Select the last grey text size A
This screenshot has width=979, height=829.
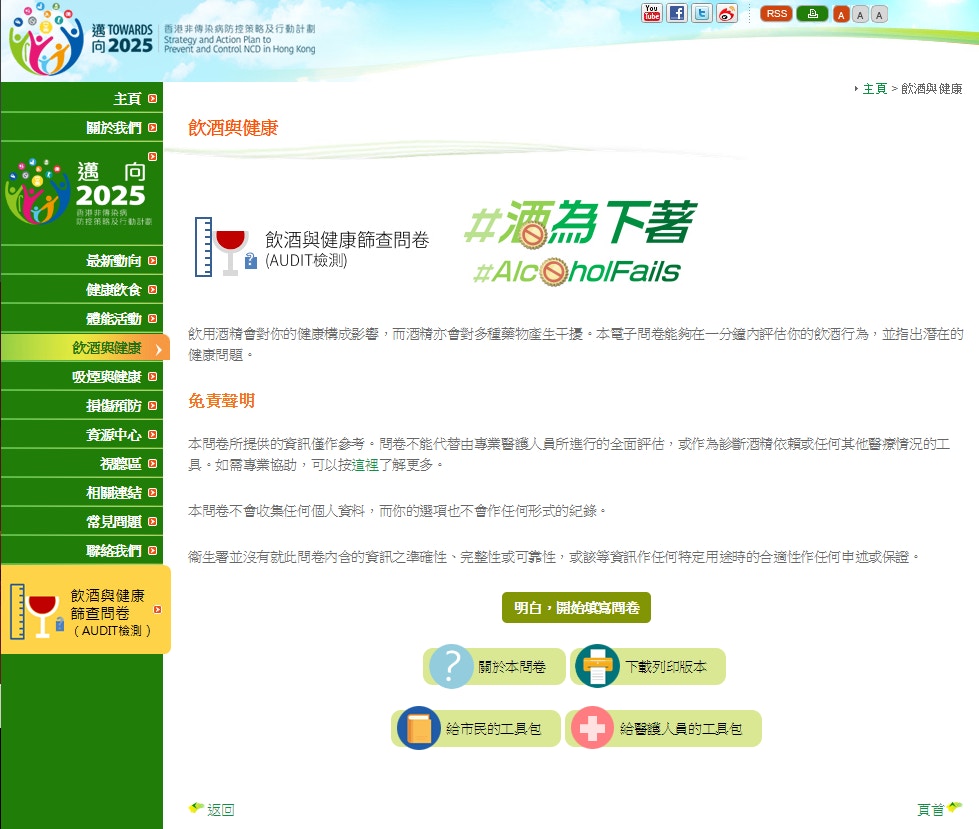879,14
